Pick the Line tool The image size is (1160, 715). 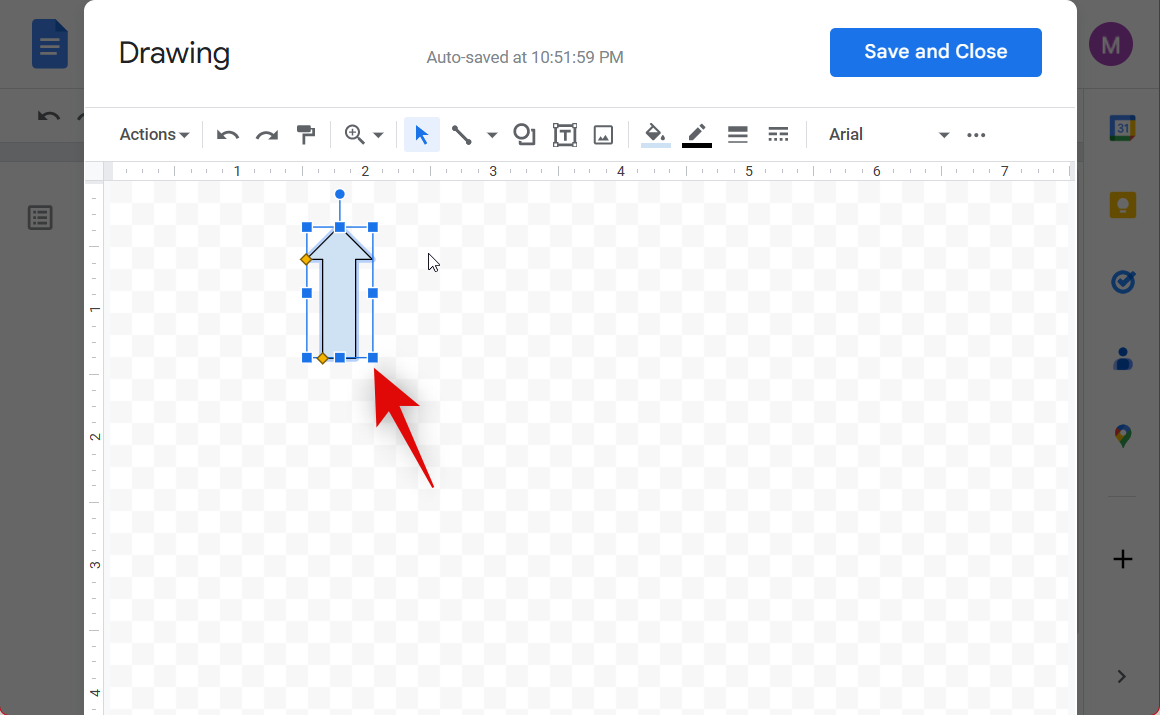[461, 135]
